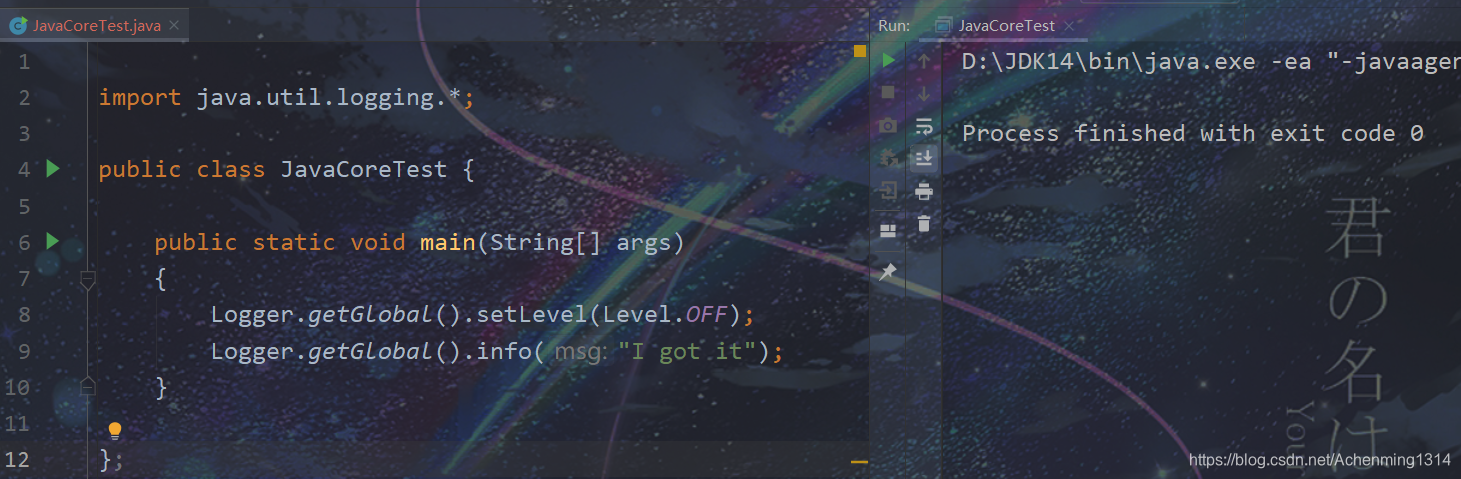Run the main method from the line 6 gutter
The width and height of the screenshot is (1461, 479).
pos(53,241)
